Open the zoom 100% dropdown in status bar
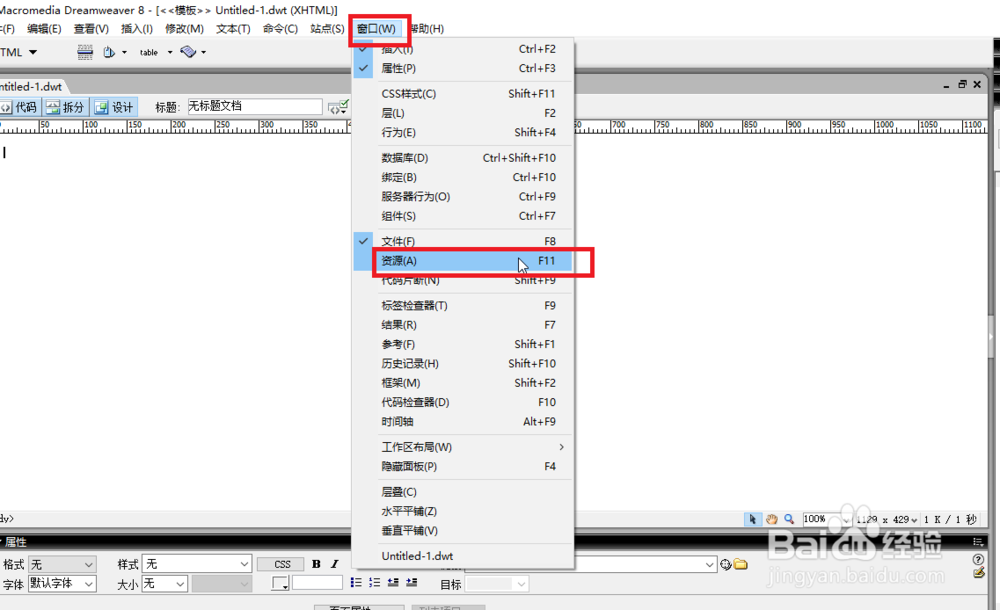 click(827, 519)
